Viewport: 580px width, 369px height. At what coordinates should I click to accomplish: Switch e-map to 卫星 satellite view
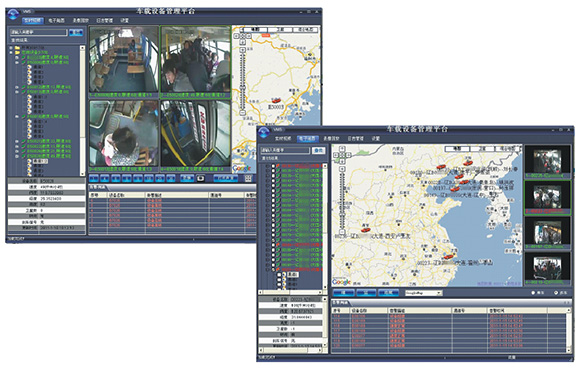(x=482, y=148)
